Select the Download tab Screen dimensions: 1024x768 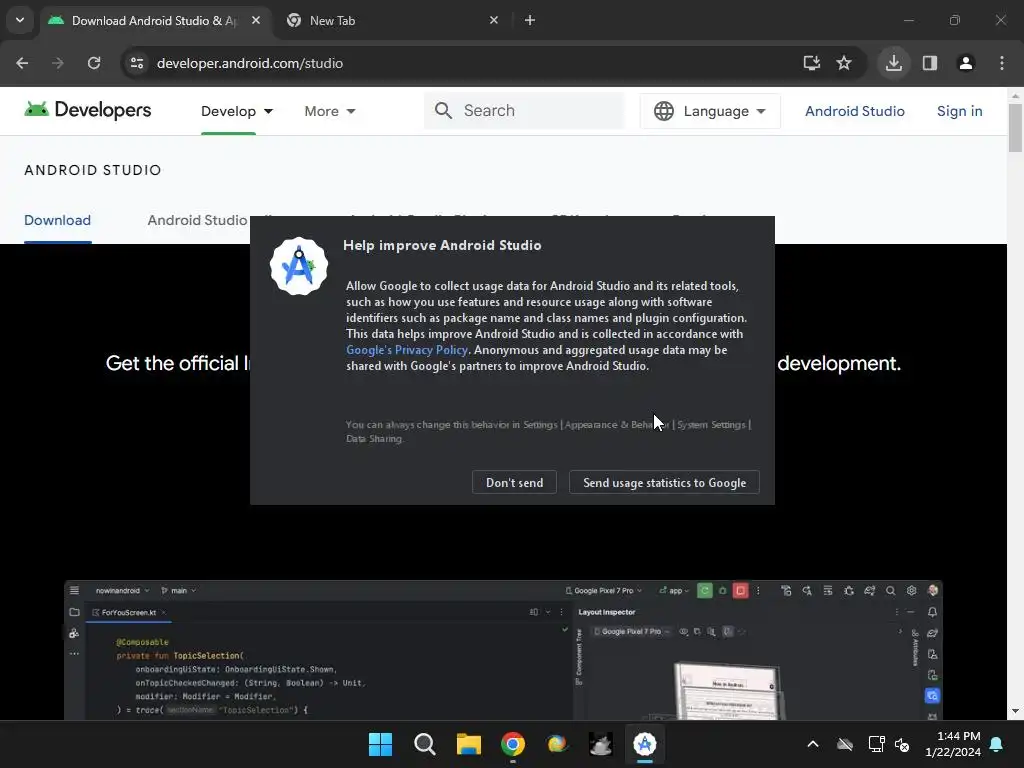57,220
